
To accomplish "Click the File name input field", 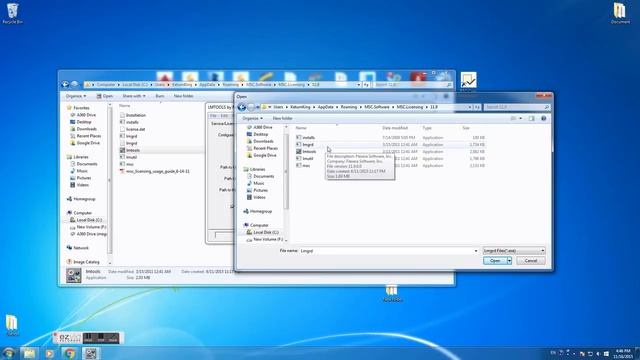I will pos(386,251).
